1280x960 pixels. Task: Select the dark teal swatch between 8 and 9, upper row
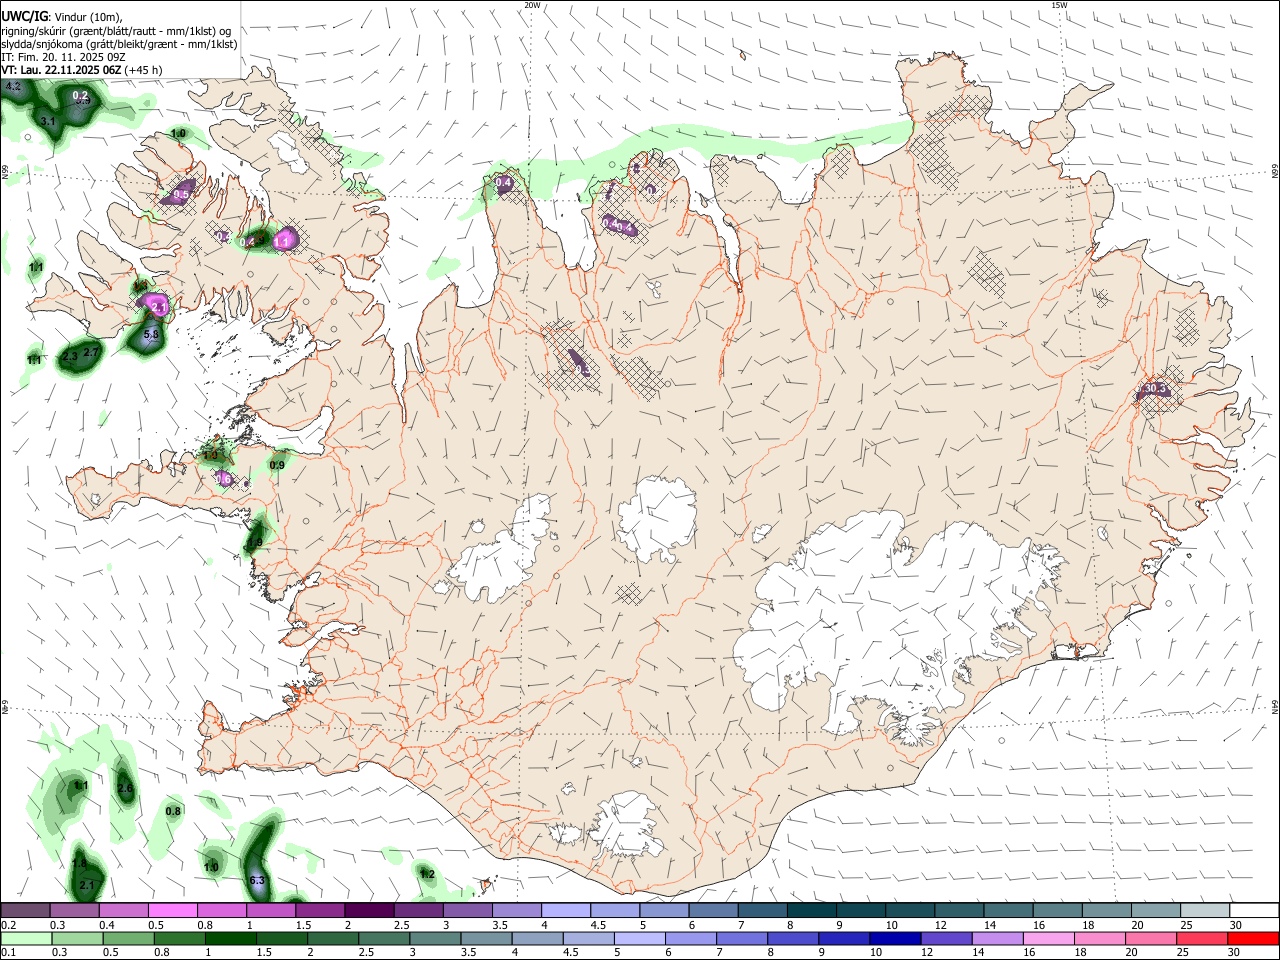(x=812, y=910)
